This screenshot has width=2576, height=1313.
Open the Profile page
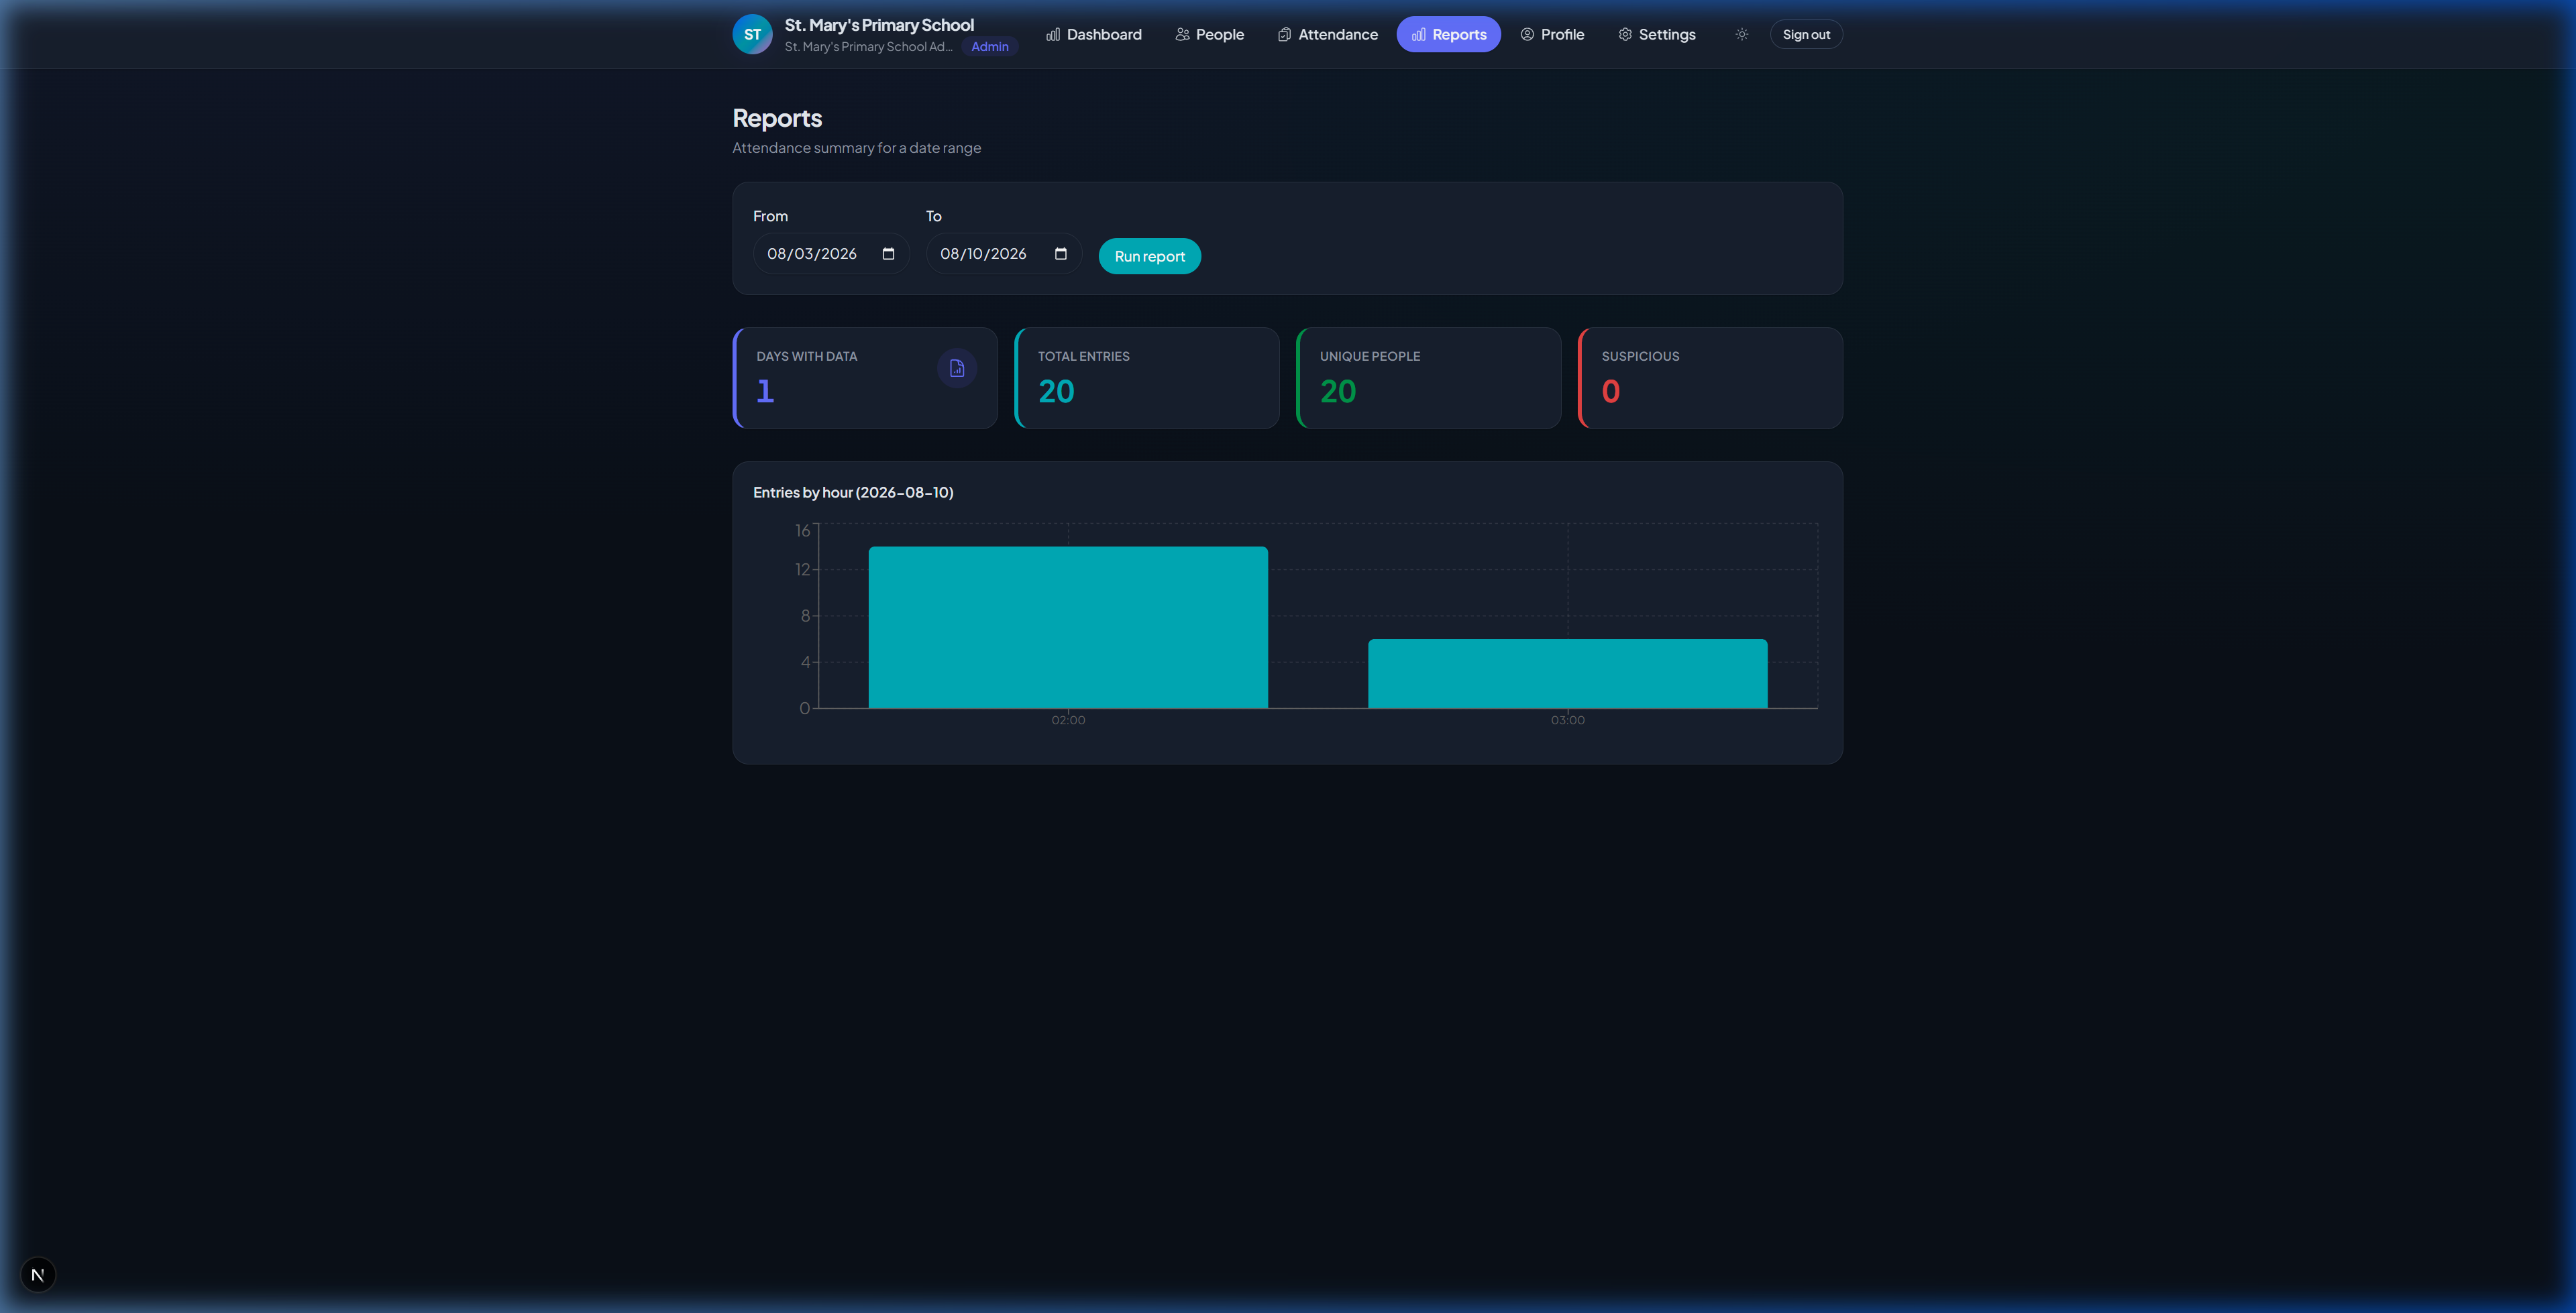point(1552,34)
